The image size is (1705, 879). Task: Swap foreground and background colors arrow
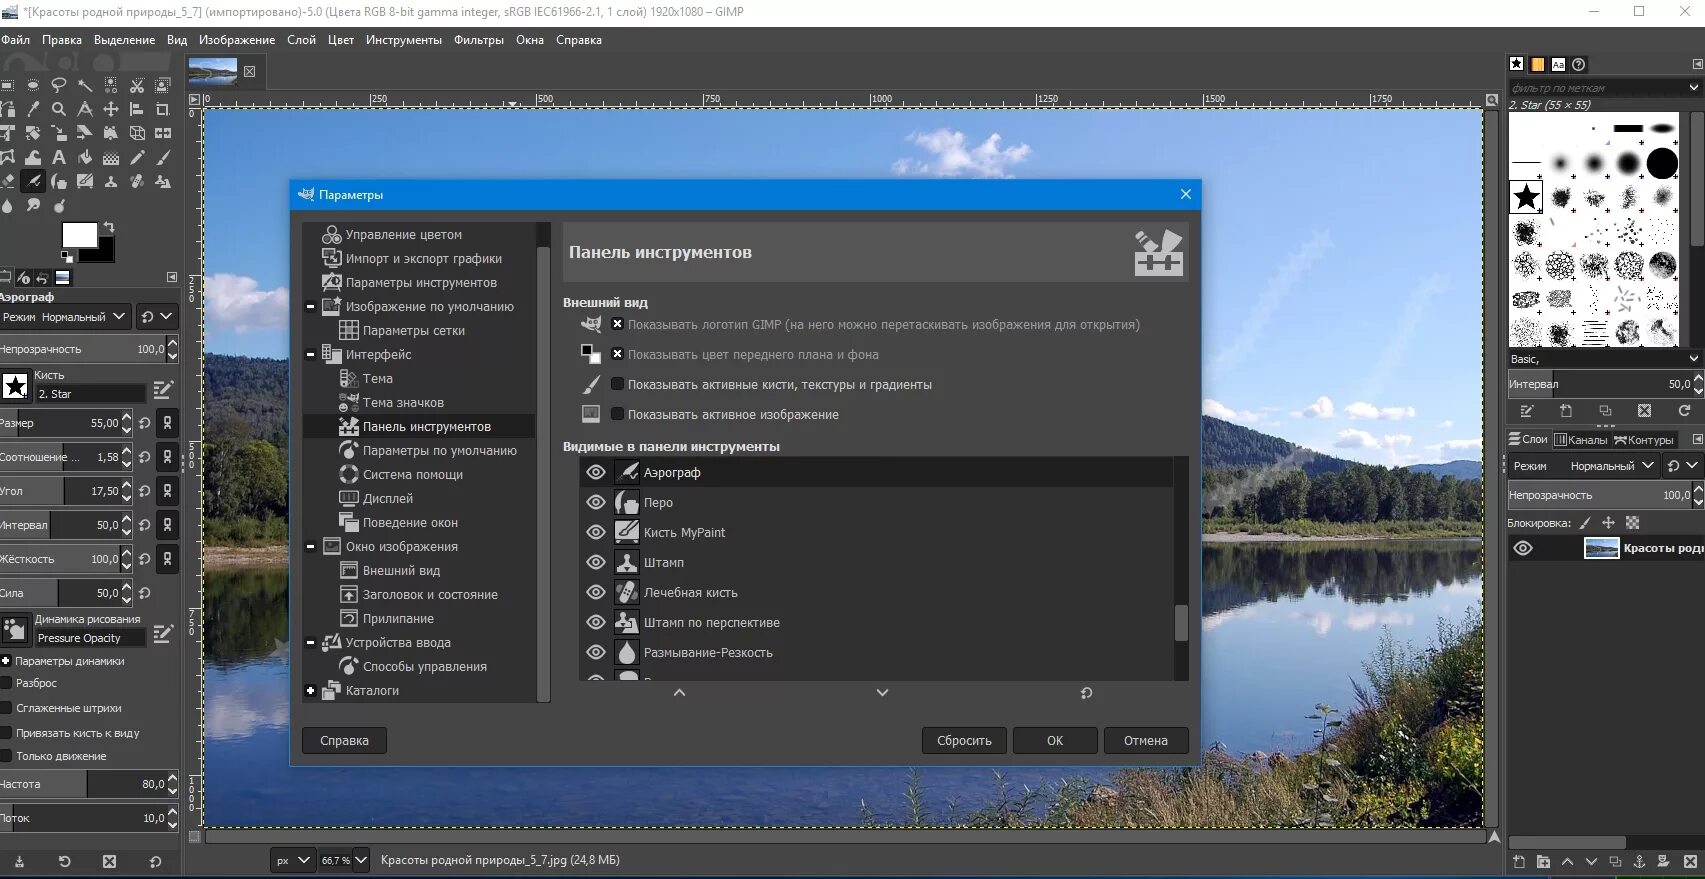click(x=109, y=227)
